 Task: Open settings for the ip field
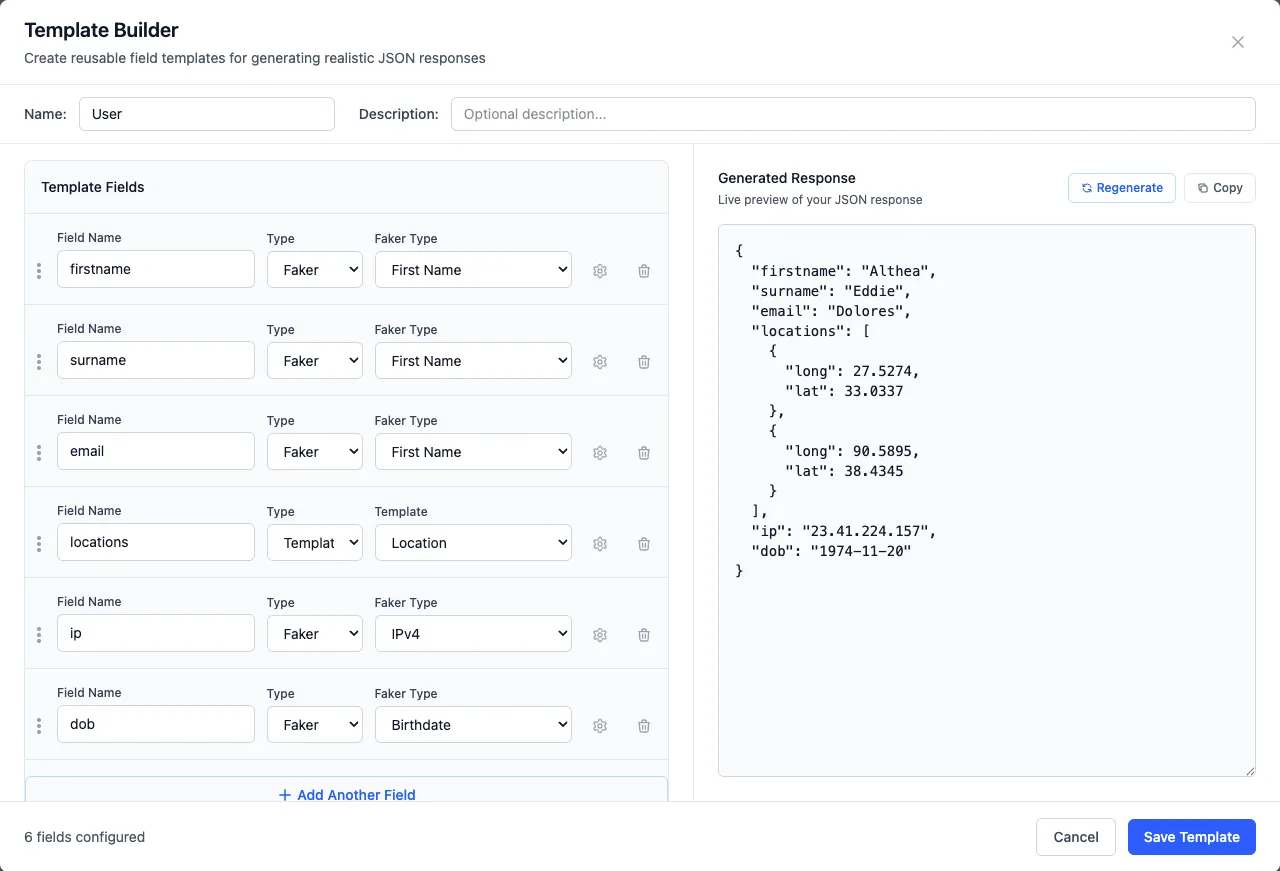(x=600, y=634)
